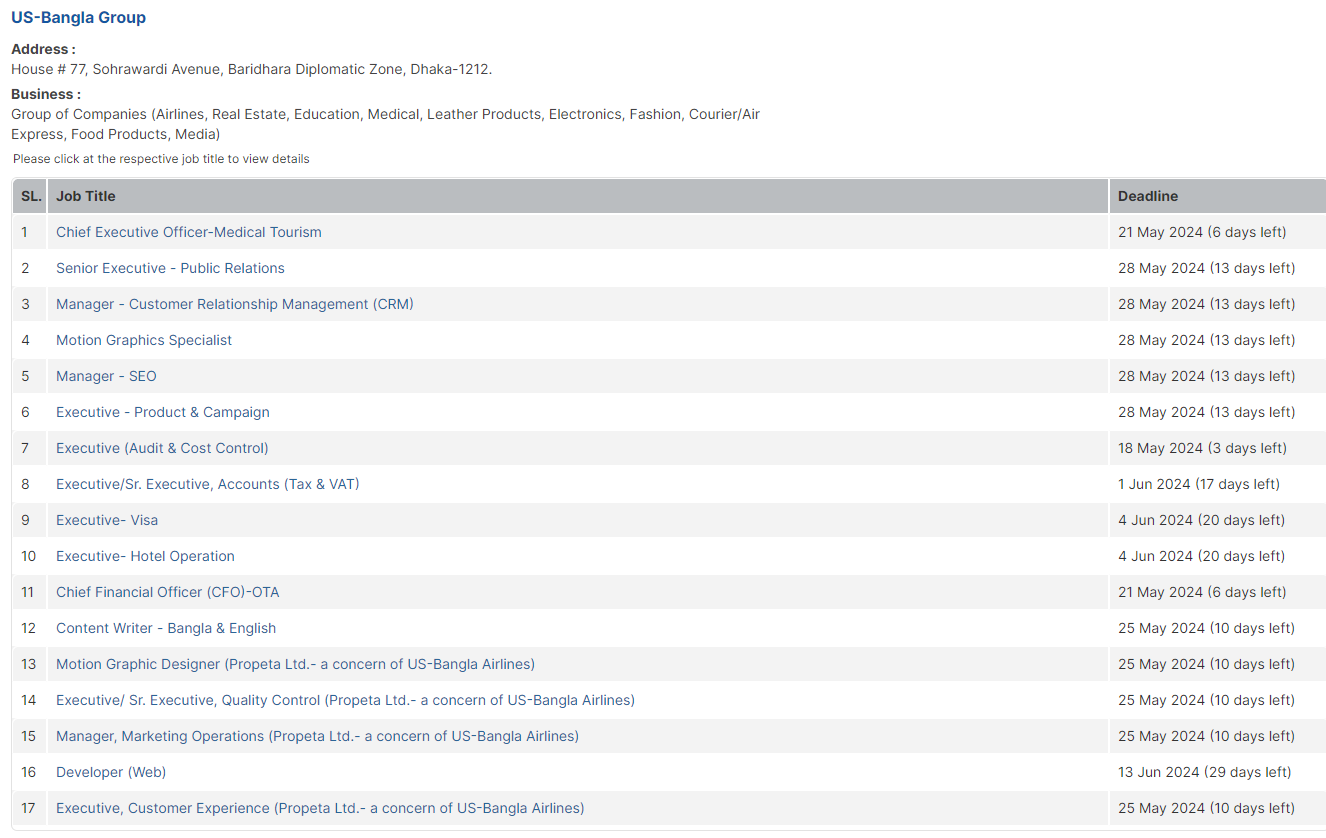Select the Manager - SEO row deadline
This screenshot has height=838, width=1326.
click(x=1206, y=376)
